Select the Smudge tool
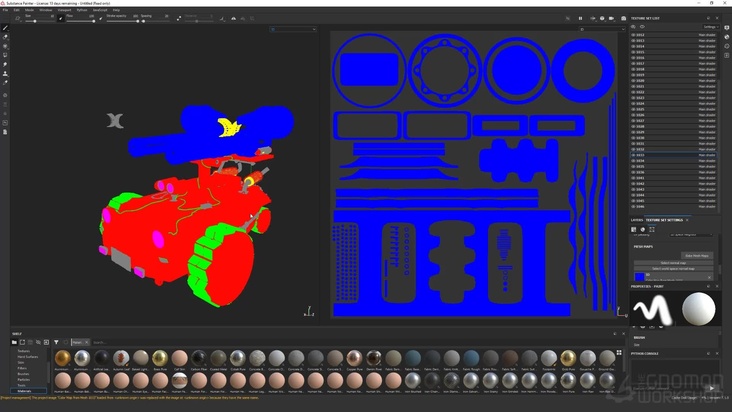This screenshot has height=412, width=732. 5,64
